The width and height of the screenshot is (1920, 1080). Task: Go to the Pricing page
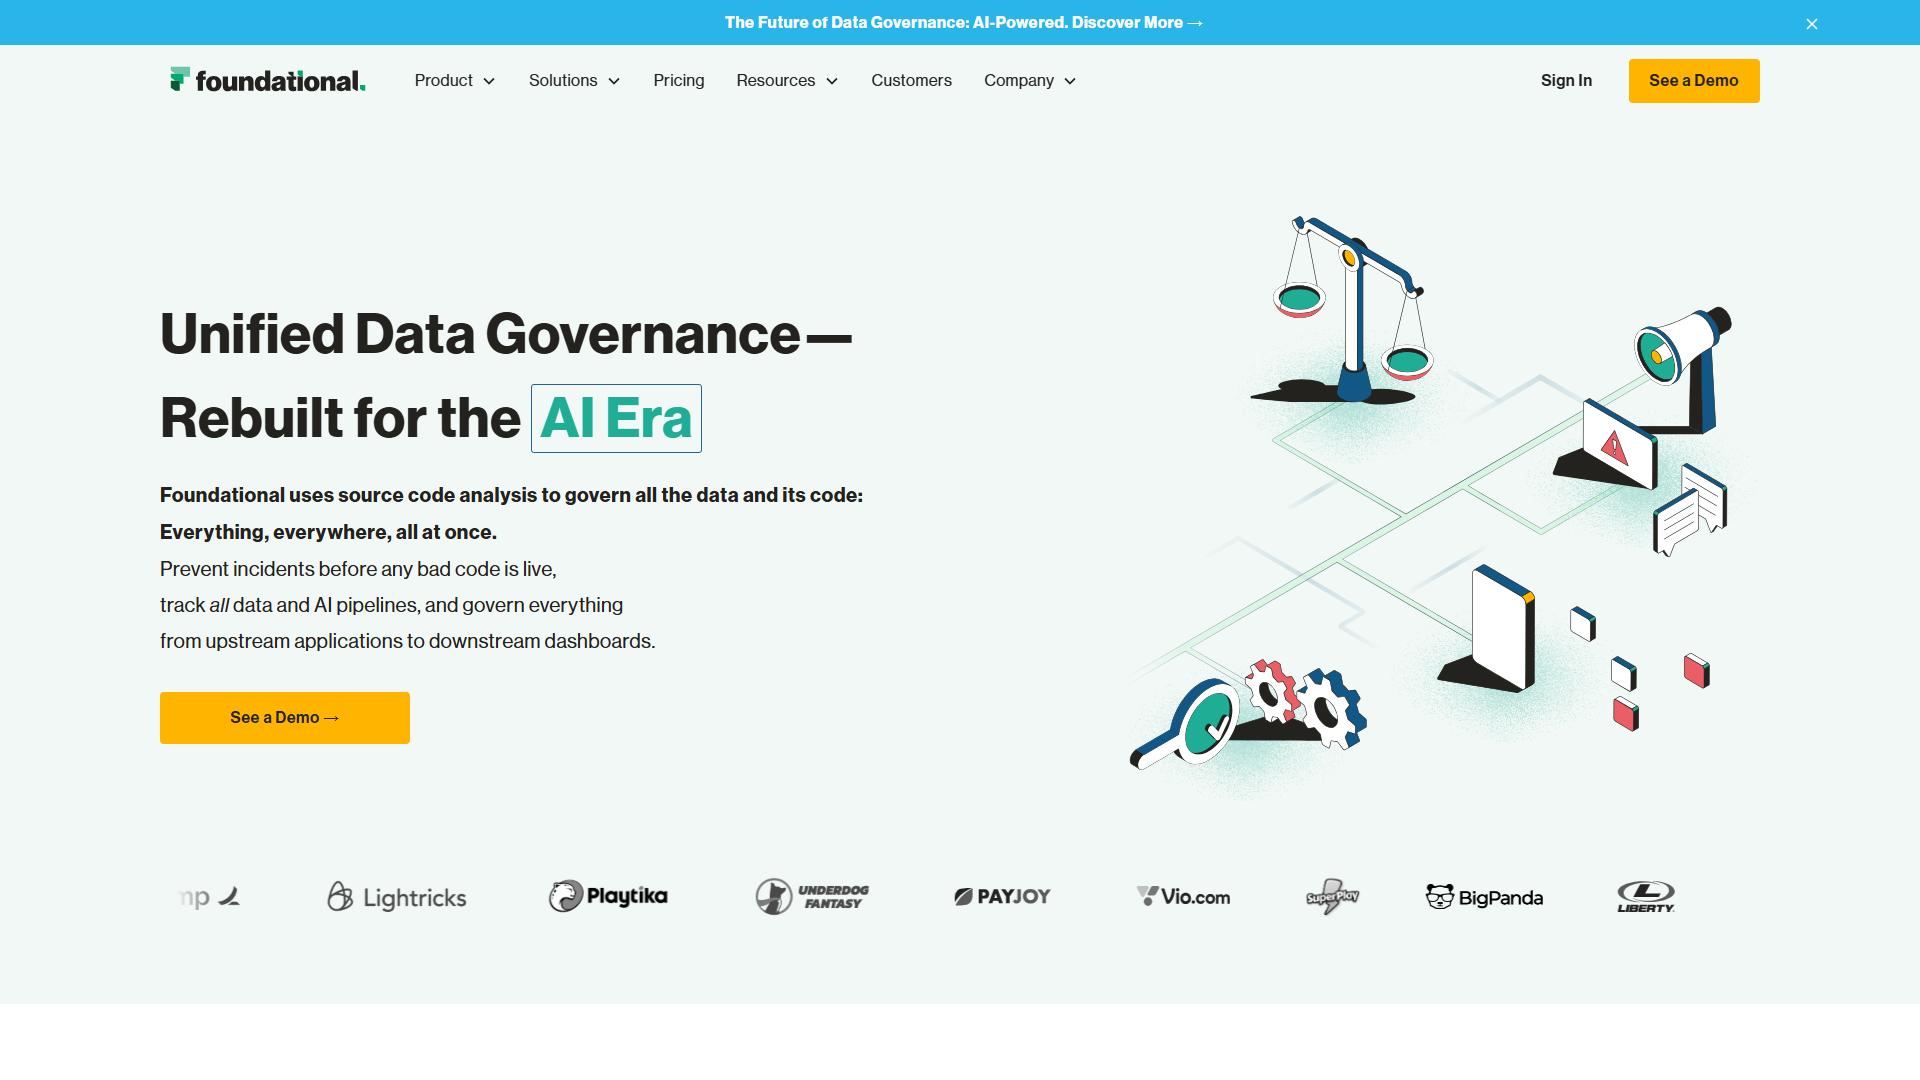(679, 80)
